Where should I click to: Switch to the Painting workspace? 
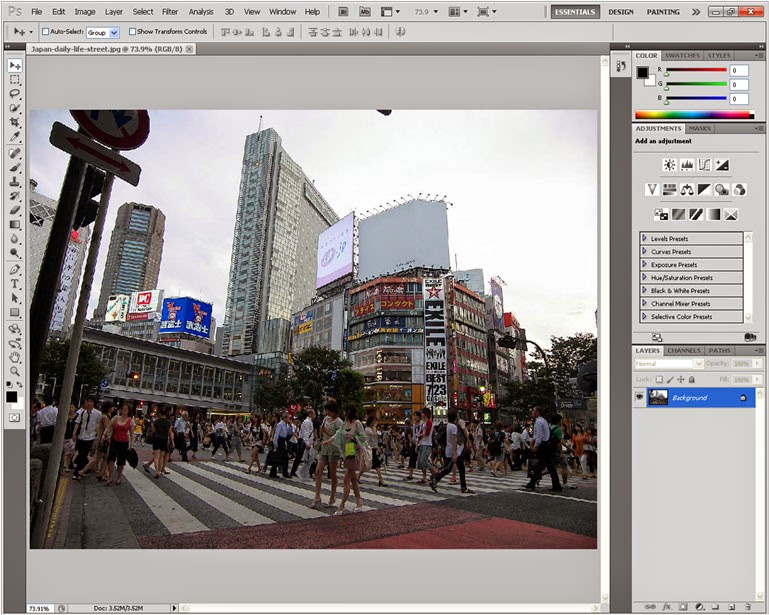point(663,12)
